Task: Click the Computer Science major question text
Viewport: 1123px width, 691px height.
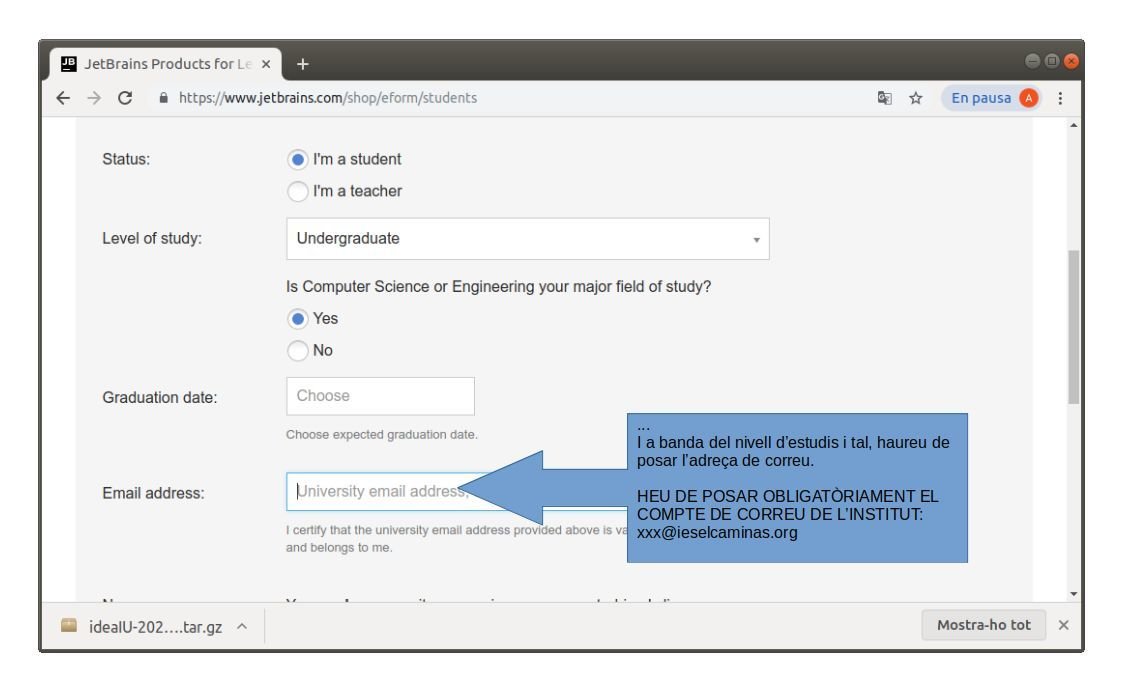Action: (498, 286)
